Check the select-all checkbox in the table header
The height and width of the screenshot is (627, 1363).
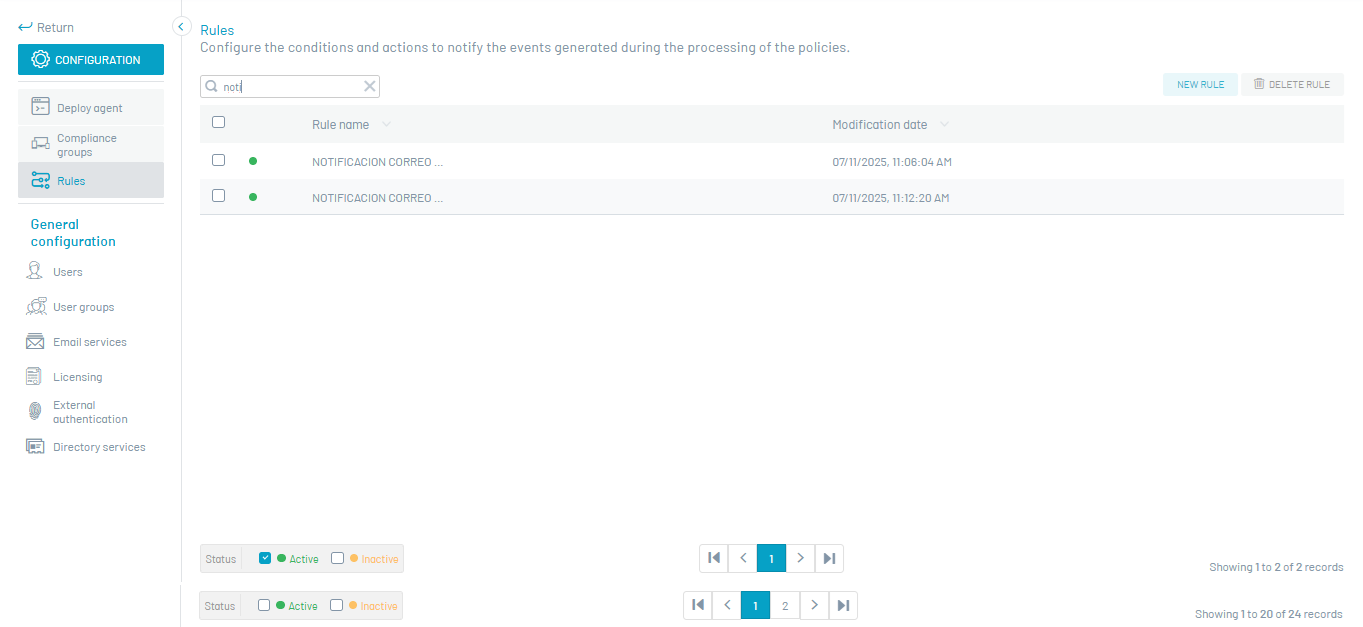(x=218, y=122)
